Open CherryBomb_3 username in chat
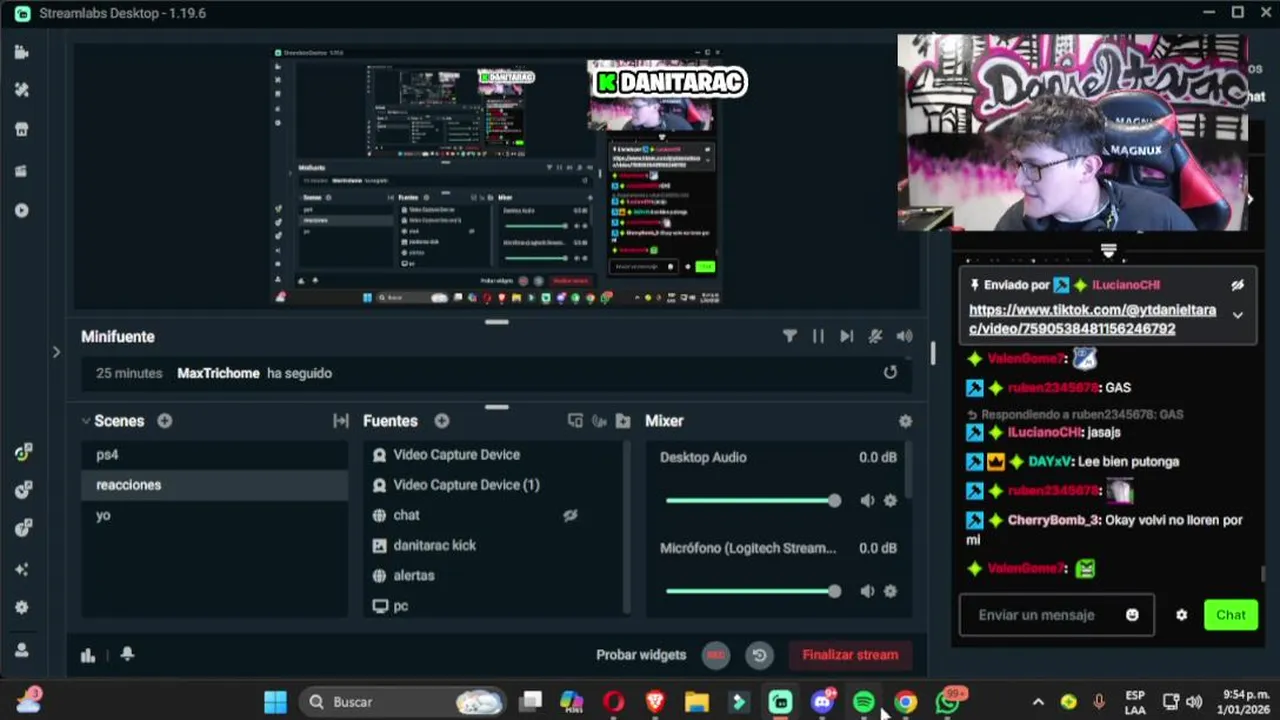1280x720 pixels. [x=1053, y=520]
